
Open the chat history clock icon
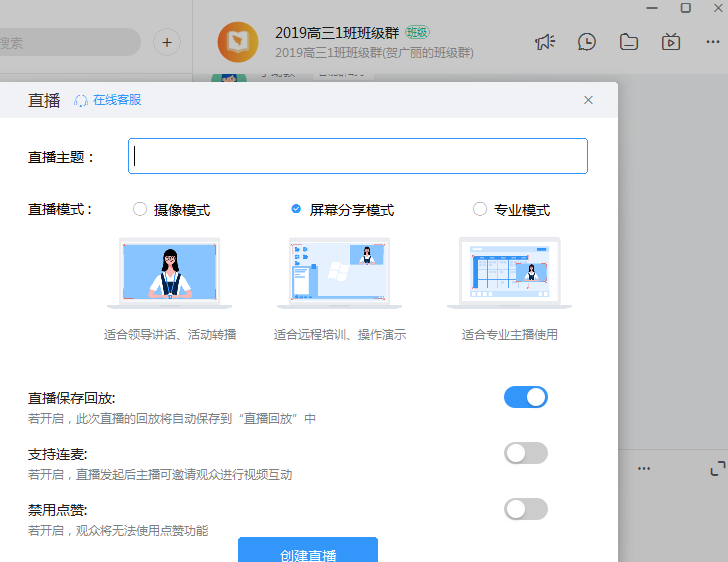[x=587, y=42]
